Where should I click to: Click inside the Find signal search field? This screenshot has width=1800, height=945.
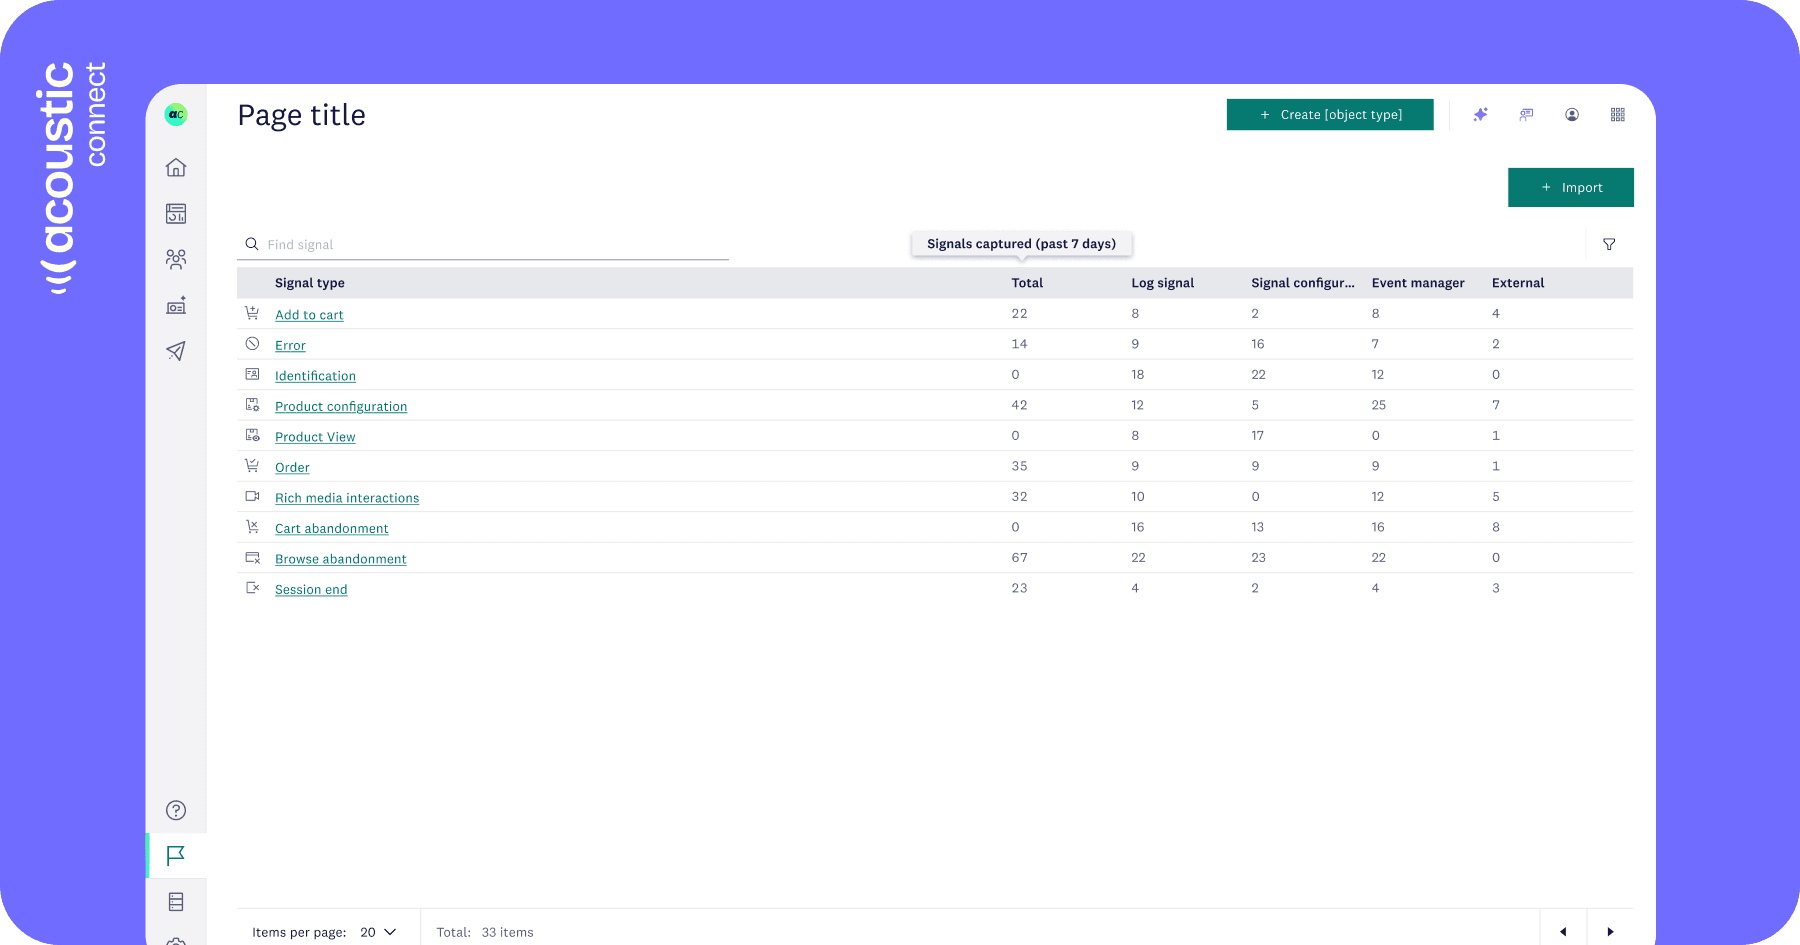(x=450, y=243)
